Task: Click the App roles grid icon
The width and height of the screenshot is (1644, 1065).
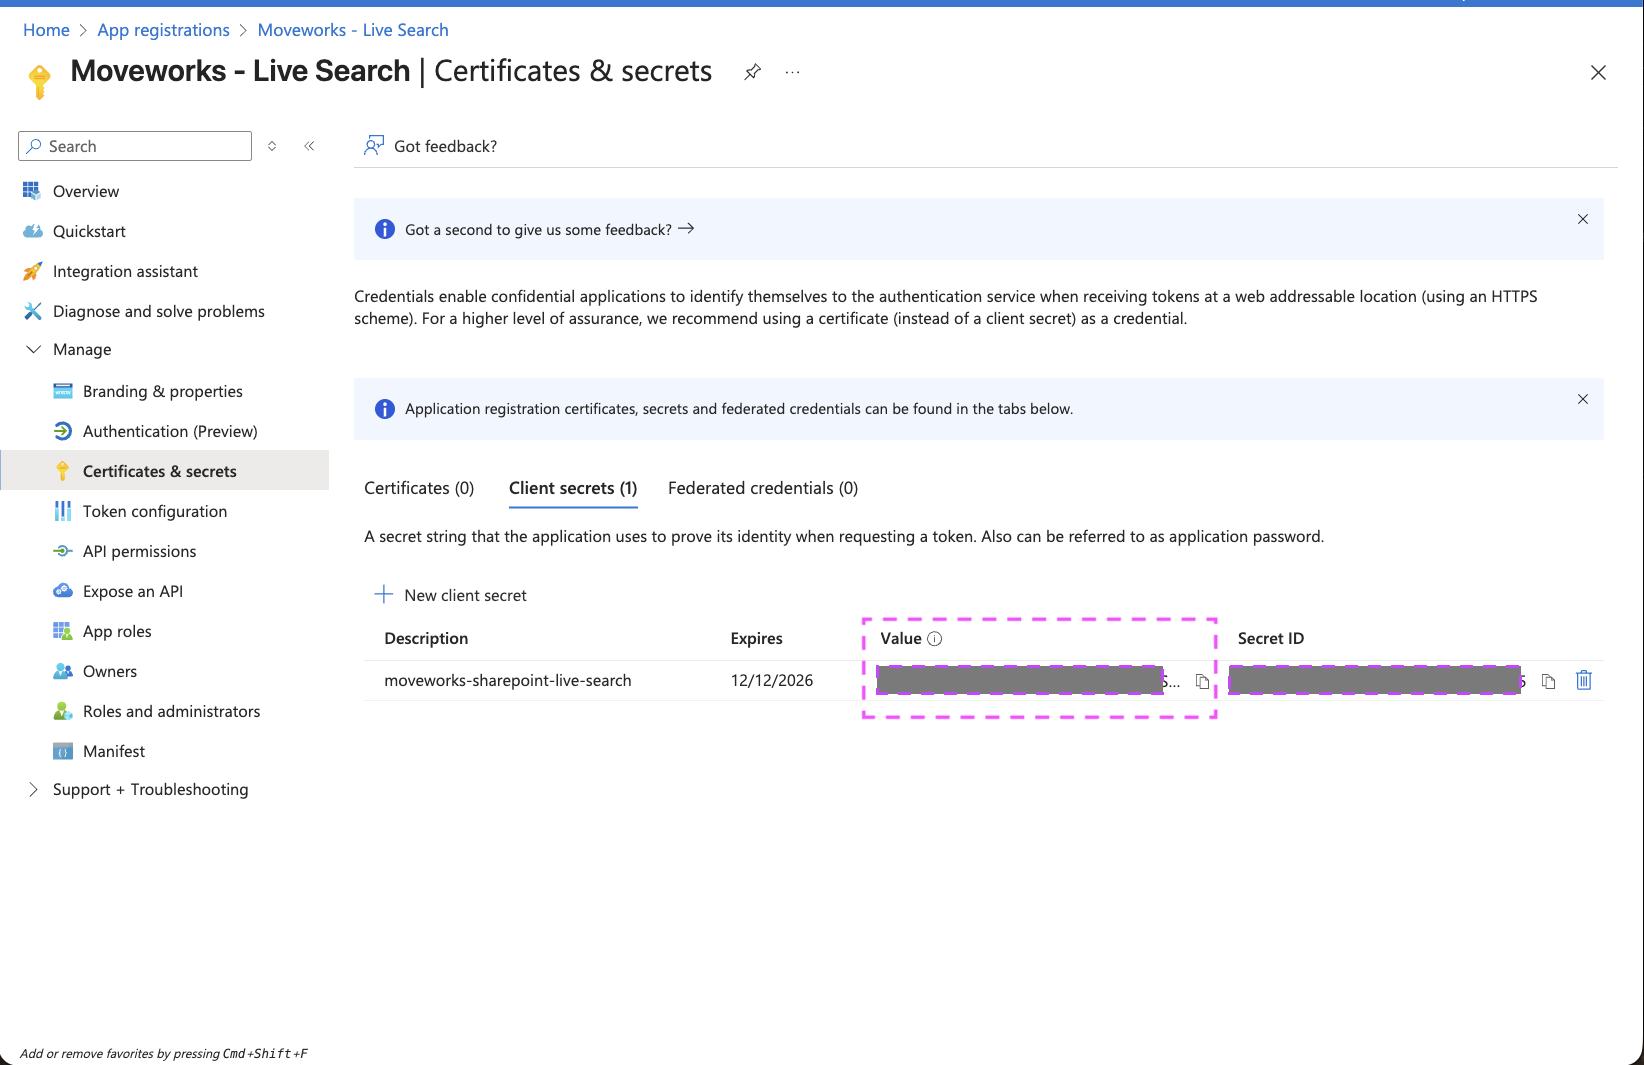Action: [63, 631]
